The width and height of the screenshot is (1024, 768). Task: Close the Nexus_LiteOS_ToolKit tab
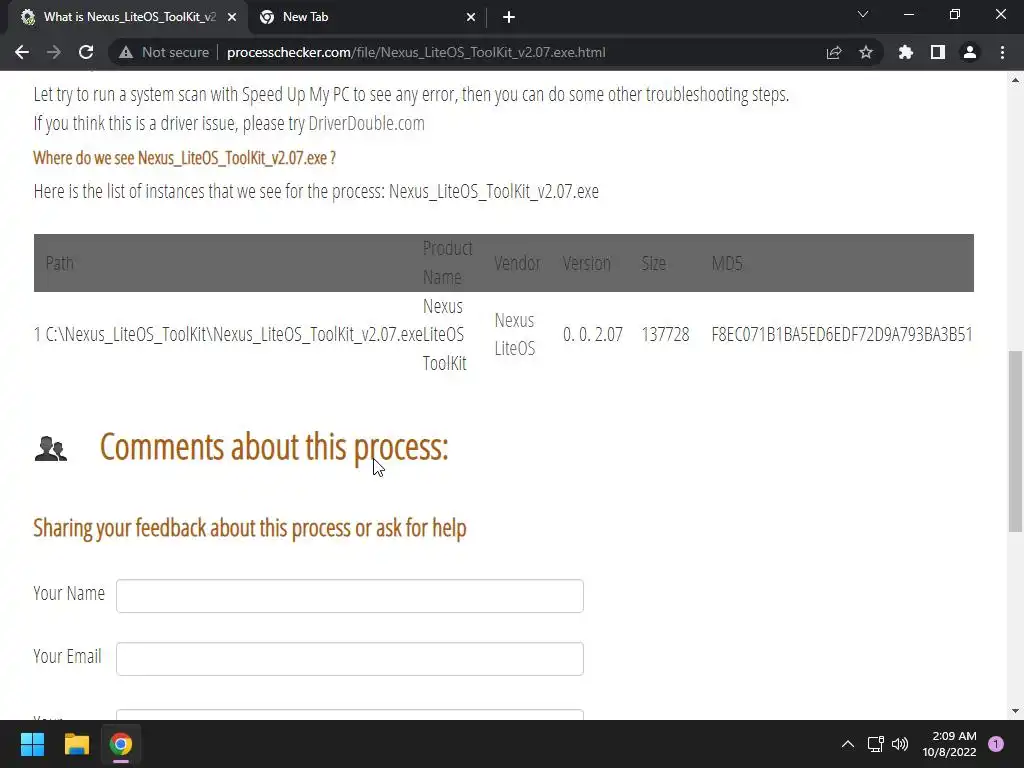click(x=232, y=17)
